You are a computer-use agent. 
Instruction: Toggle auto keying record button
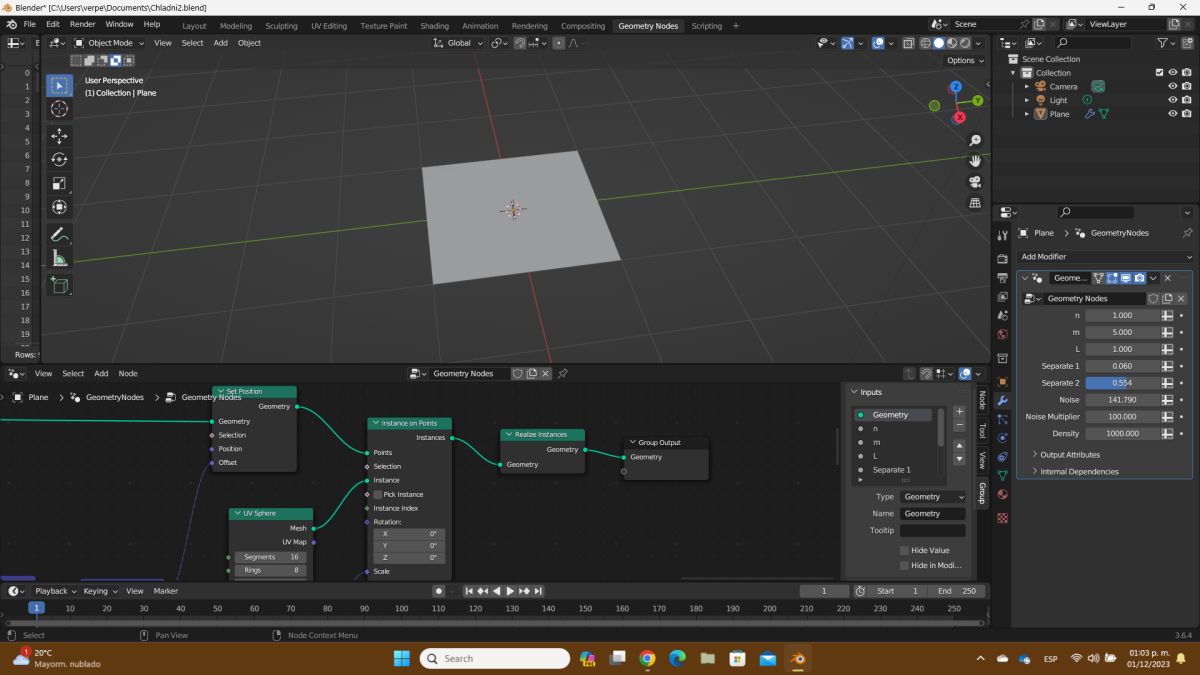[438, 591]
